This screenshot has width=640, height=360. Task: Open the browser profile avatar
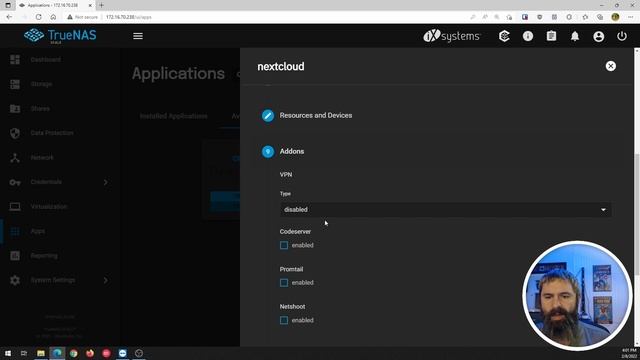click(x=615, y=17)
